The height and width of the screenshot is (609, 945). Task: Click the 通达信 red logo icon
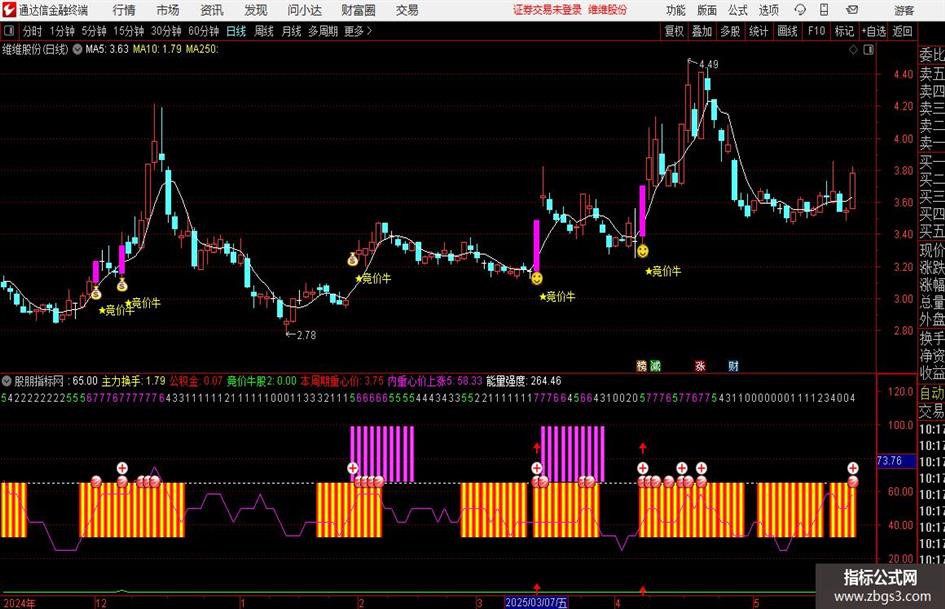[8, 10]
